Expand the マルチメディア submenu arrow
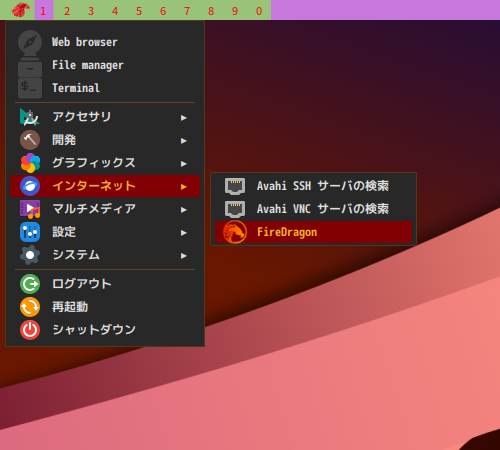The width and height of the screenshot is (500, 450). [x=183, y=210]
